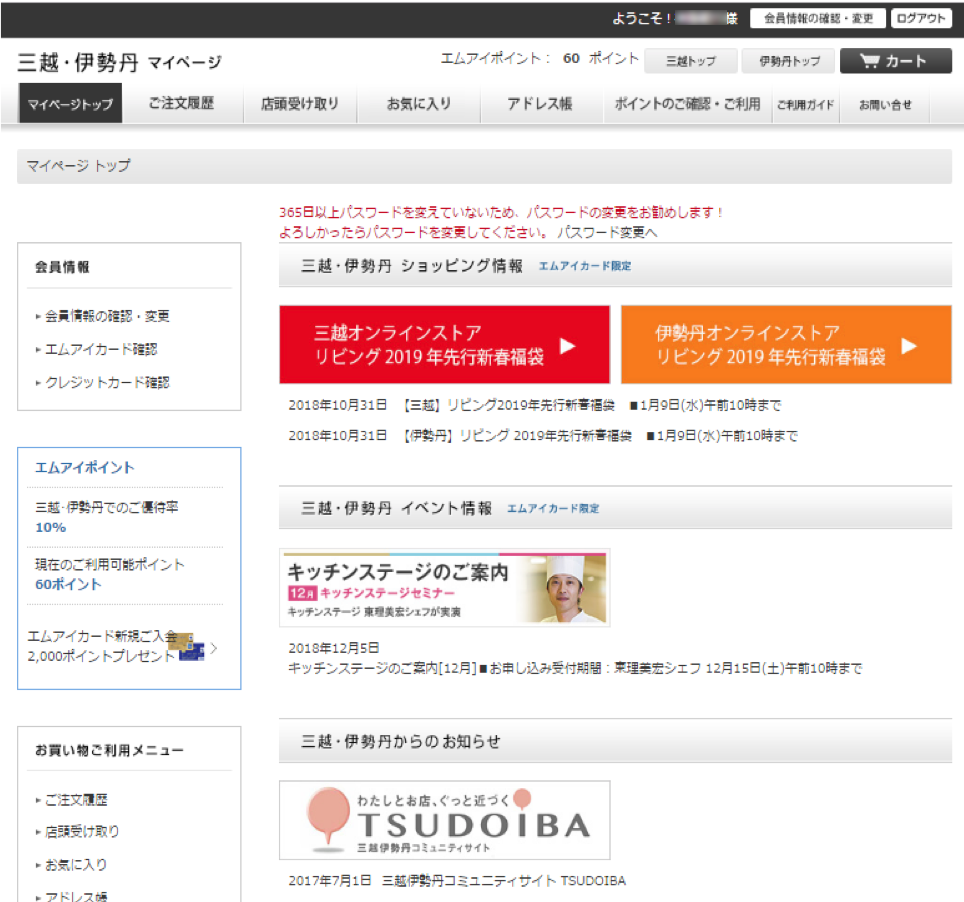Open キッチンステージのご案内[12月] text link
This screenshot has height=902, width=964.
[x=575, y=668]
